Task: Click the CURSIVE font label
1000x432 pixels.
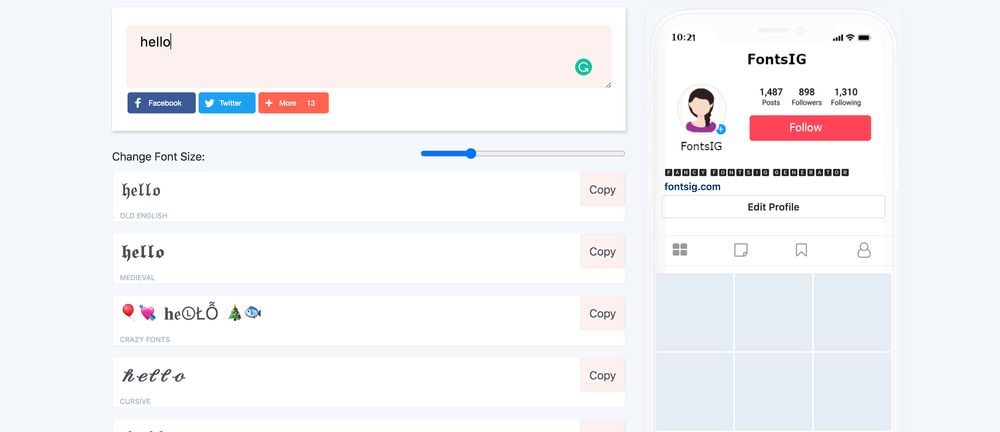Action: pyautogui.click(x=135, y=402)
